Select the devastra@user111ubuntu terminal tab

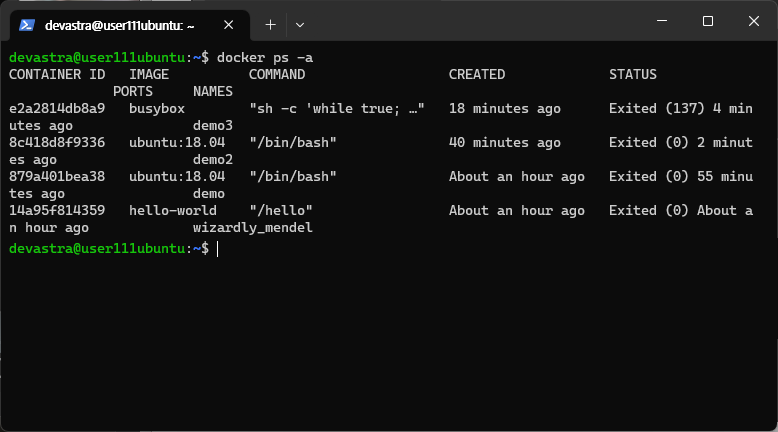pos(130,25)
